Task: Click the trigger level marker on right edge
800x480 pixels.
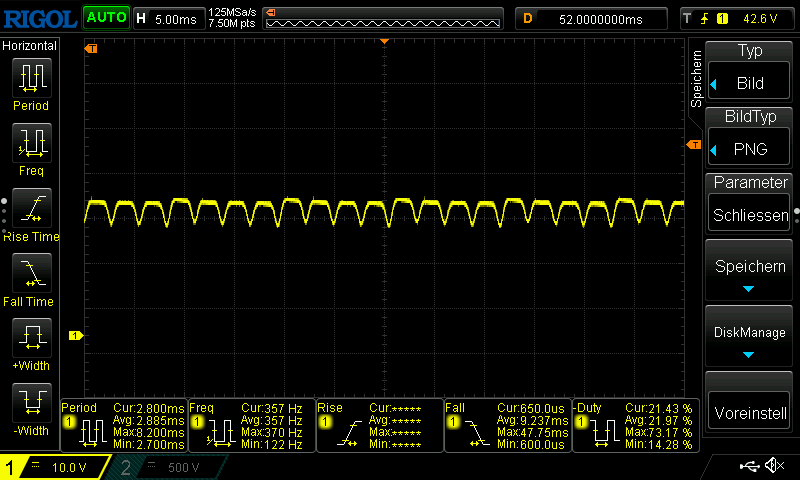Action: coord(693,145)
